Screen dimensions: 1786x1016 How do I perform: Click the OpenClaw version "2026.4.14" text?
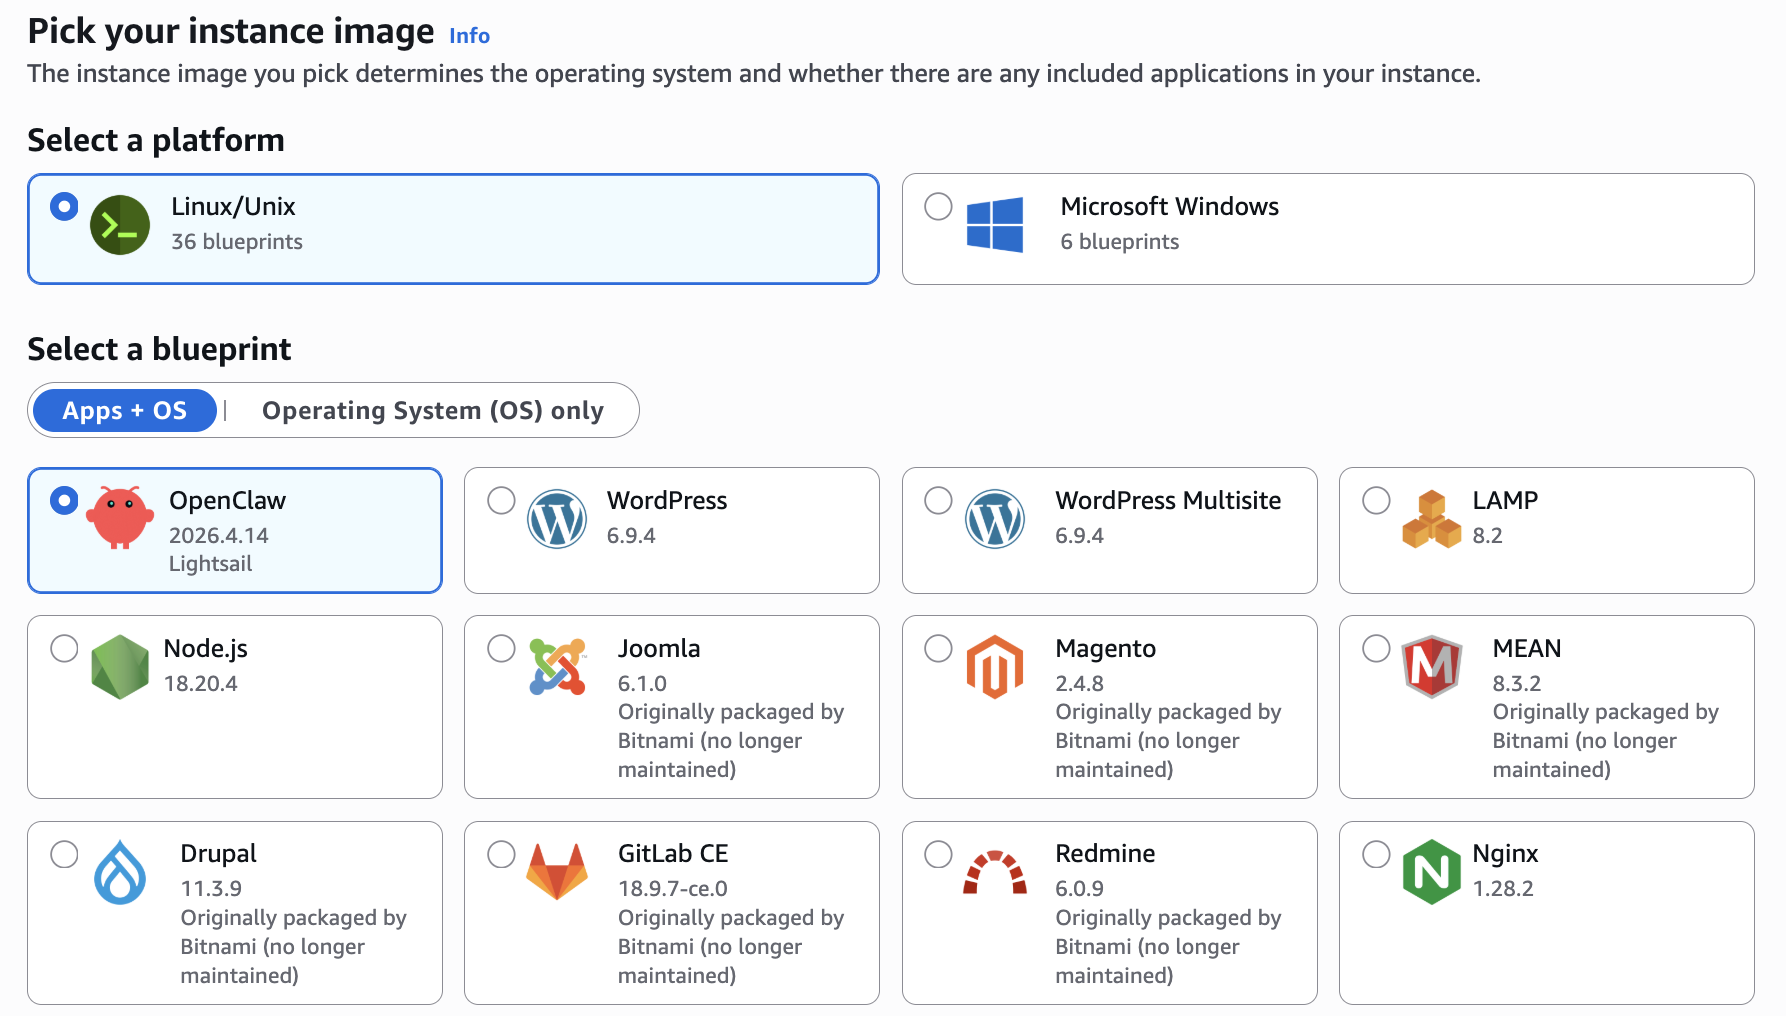pyautogui.click(x=219, y=535)
